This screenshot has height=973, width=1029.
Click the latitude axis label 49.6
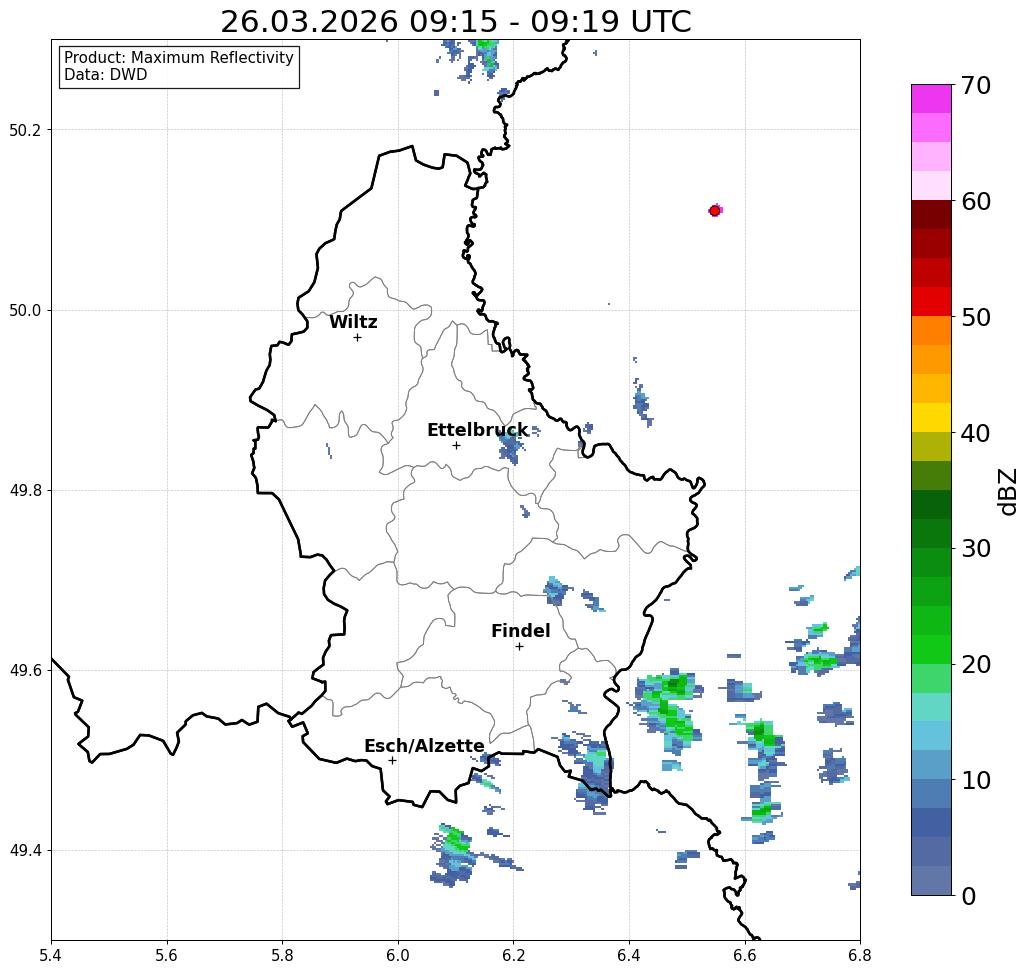[x=24, y=671]
